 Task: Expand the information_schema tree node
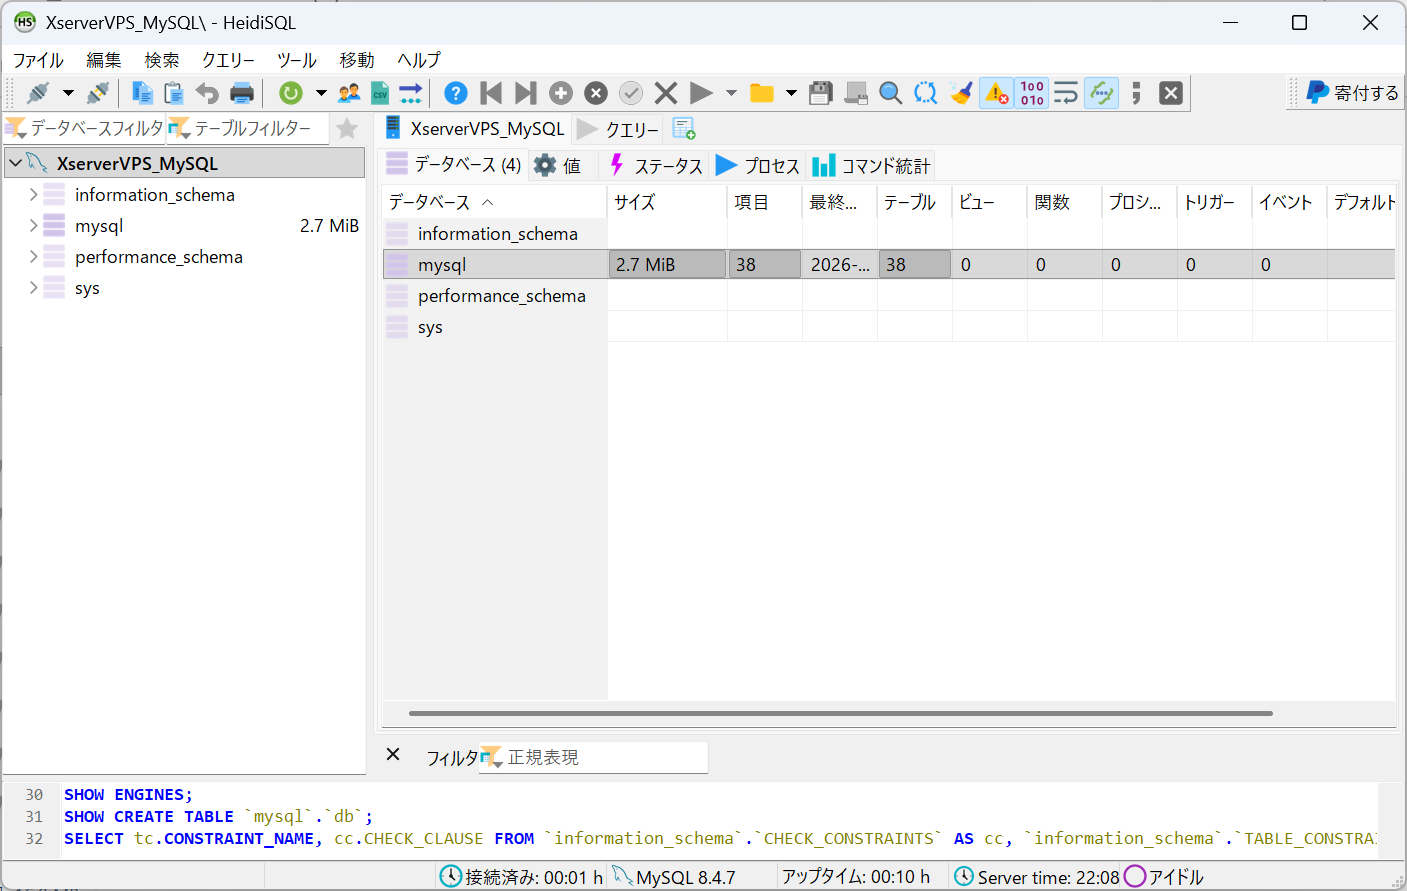[33, 195]
